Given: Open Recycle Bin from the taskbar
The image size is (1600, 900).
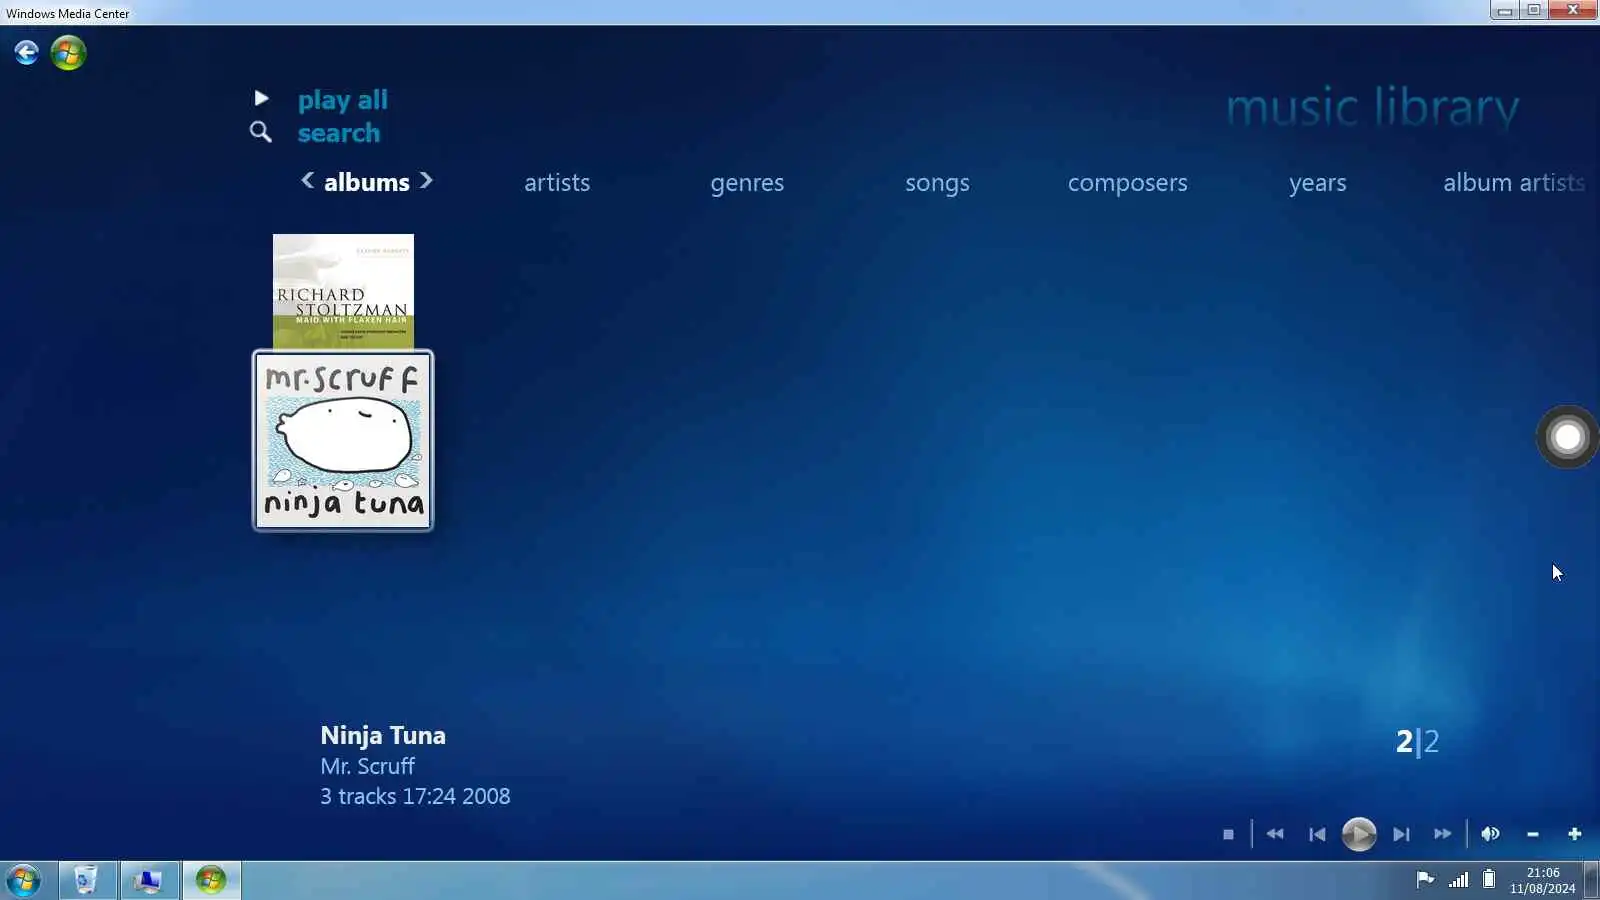Looking at the screenshot, I should (86, 880).
